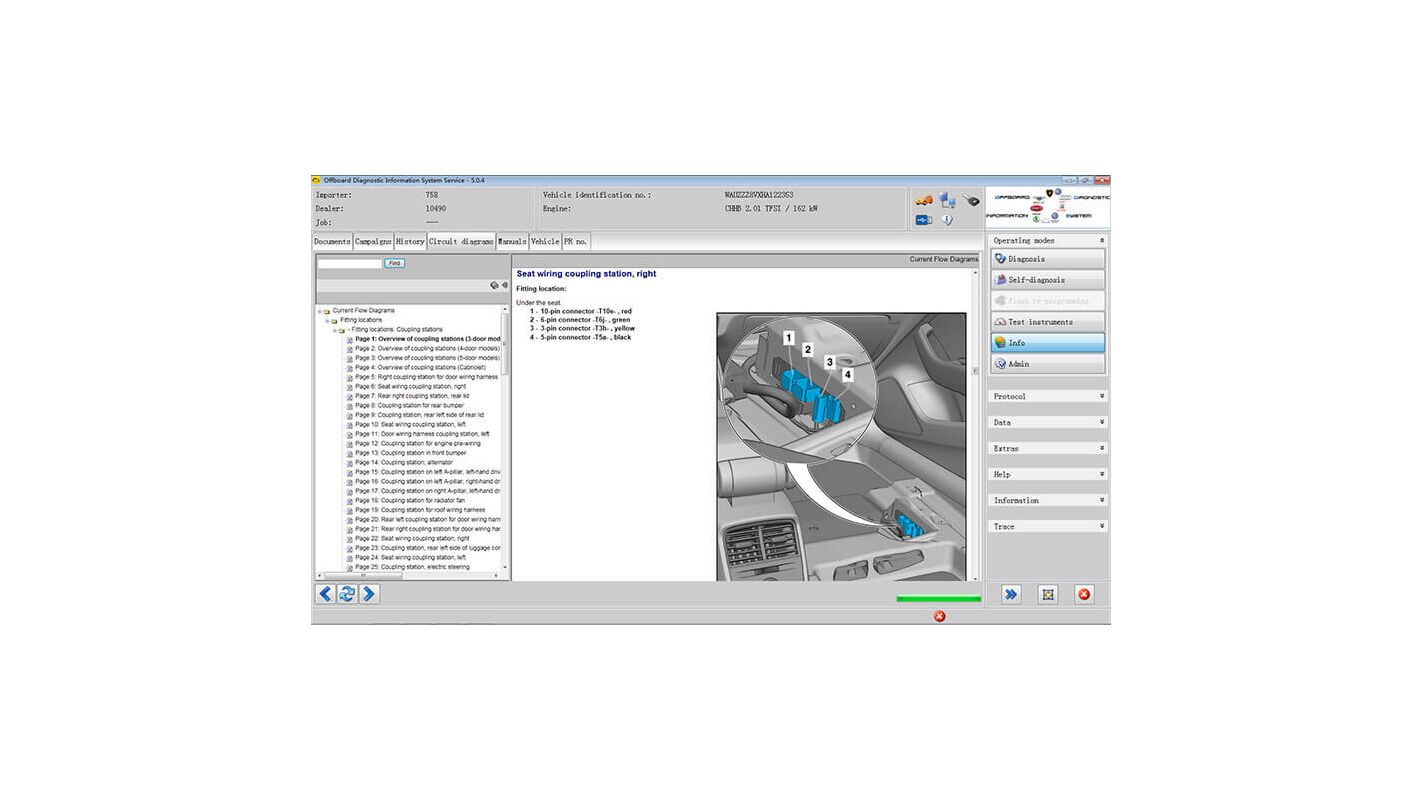Expand the Extras section
The height and width of the screenshot is (800, 1422).
1102,449
